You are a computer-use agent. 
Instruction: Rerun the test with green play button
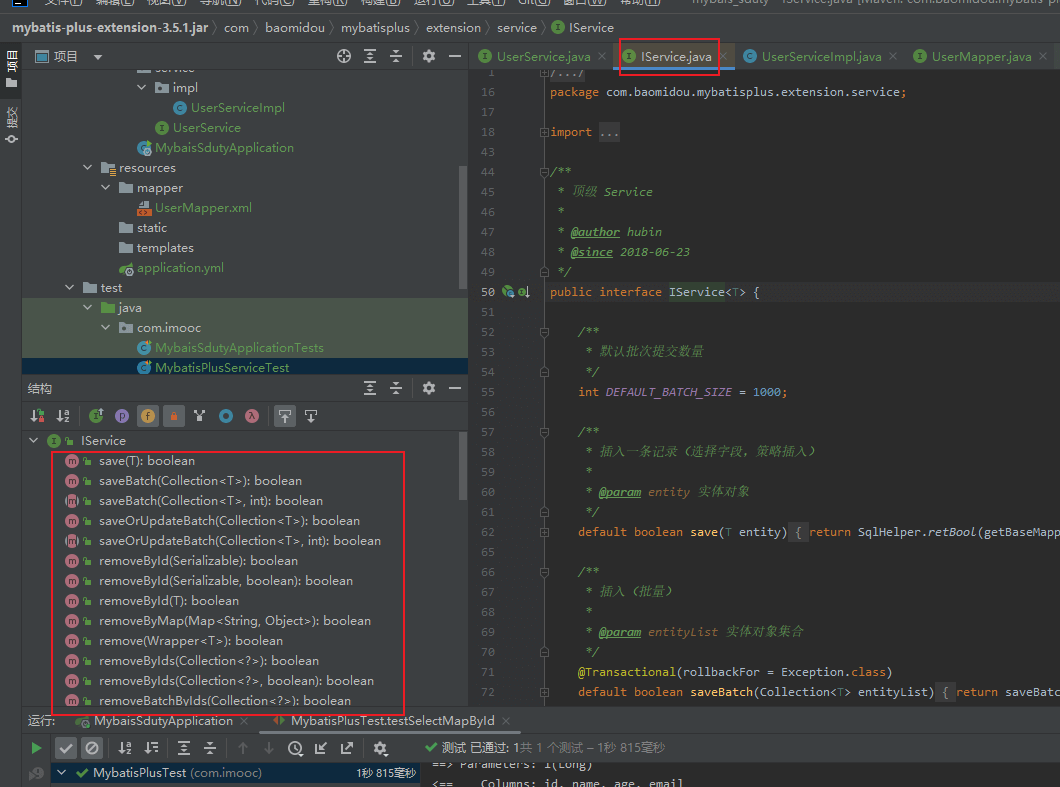37,748
